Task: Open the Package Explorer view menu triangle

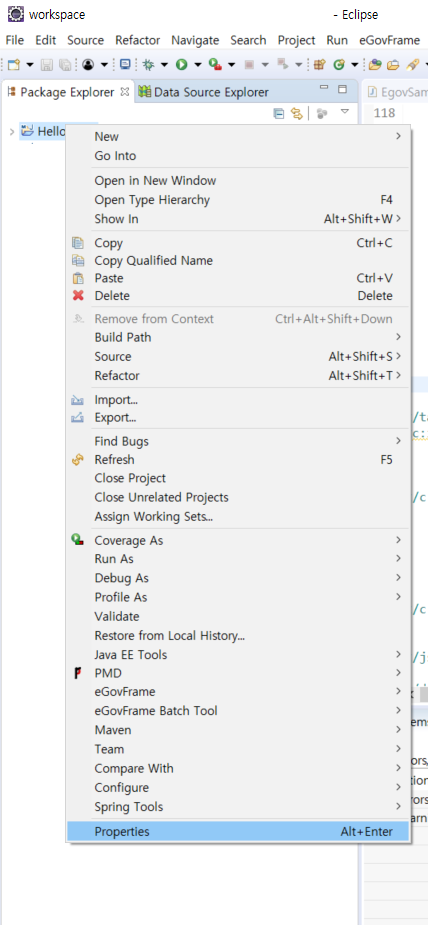Action: [345, 113]
